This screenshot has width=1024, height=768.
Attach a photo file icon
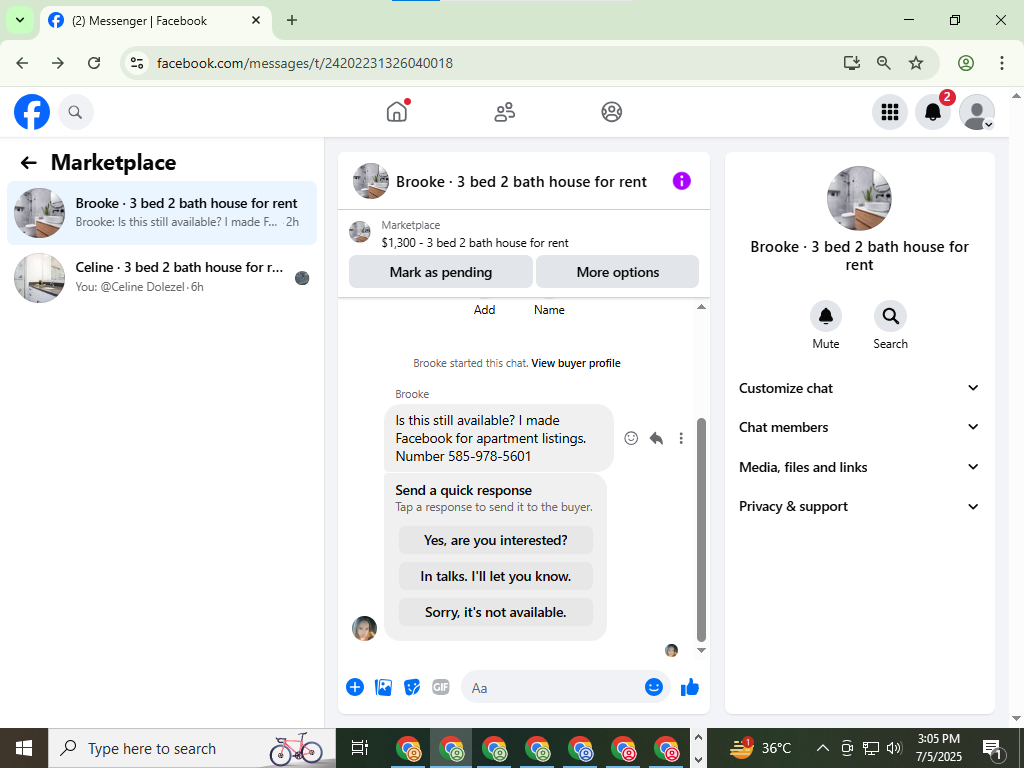[x=383, y=687]
